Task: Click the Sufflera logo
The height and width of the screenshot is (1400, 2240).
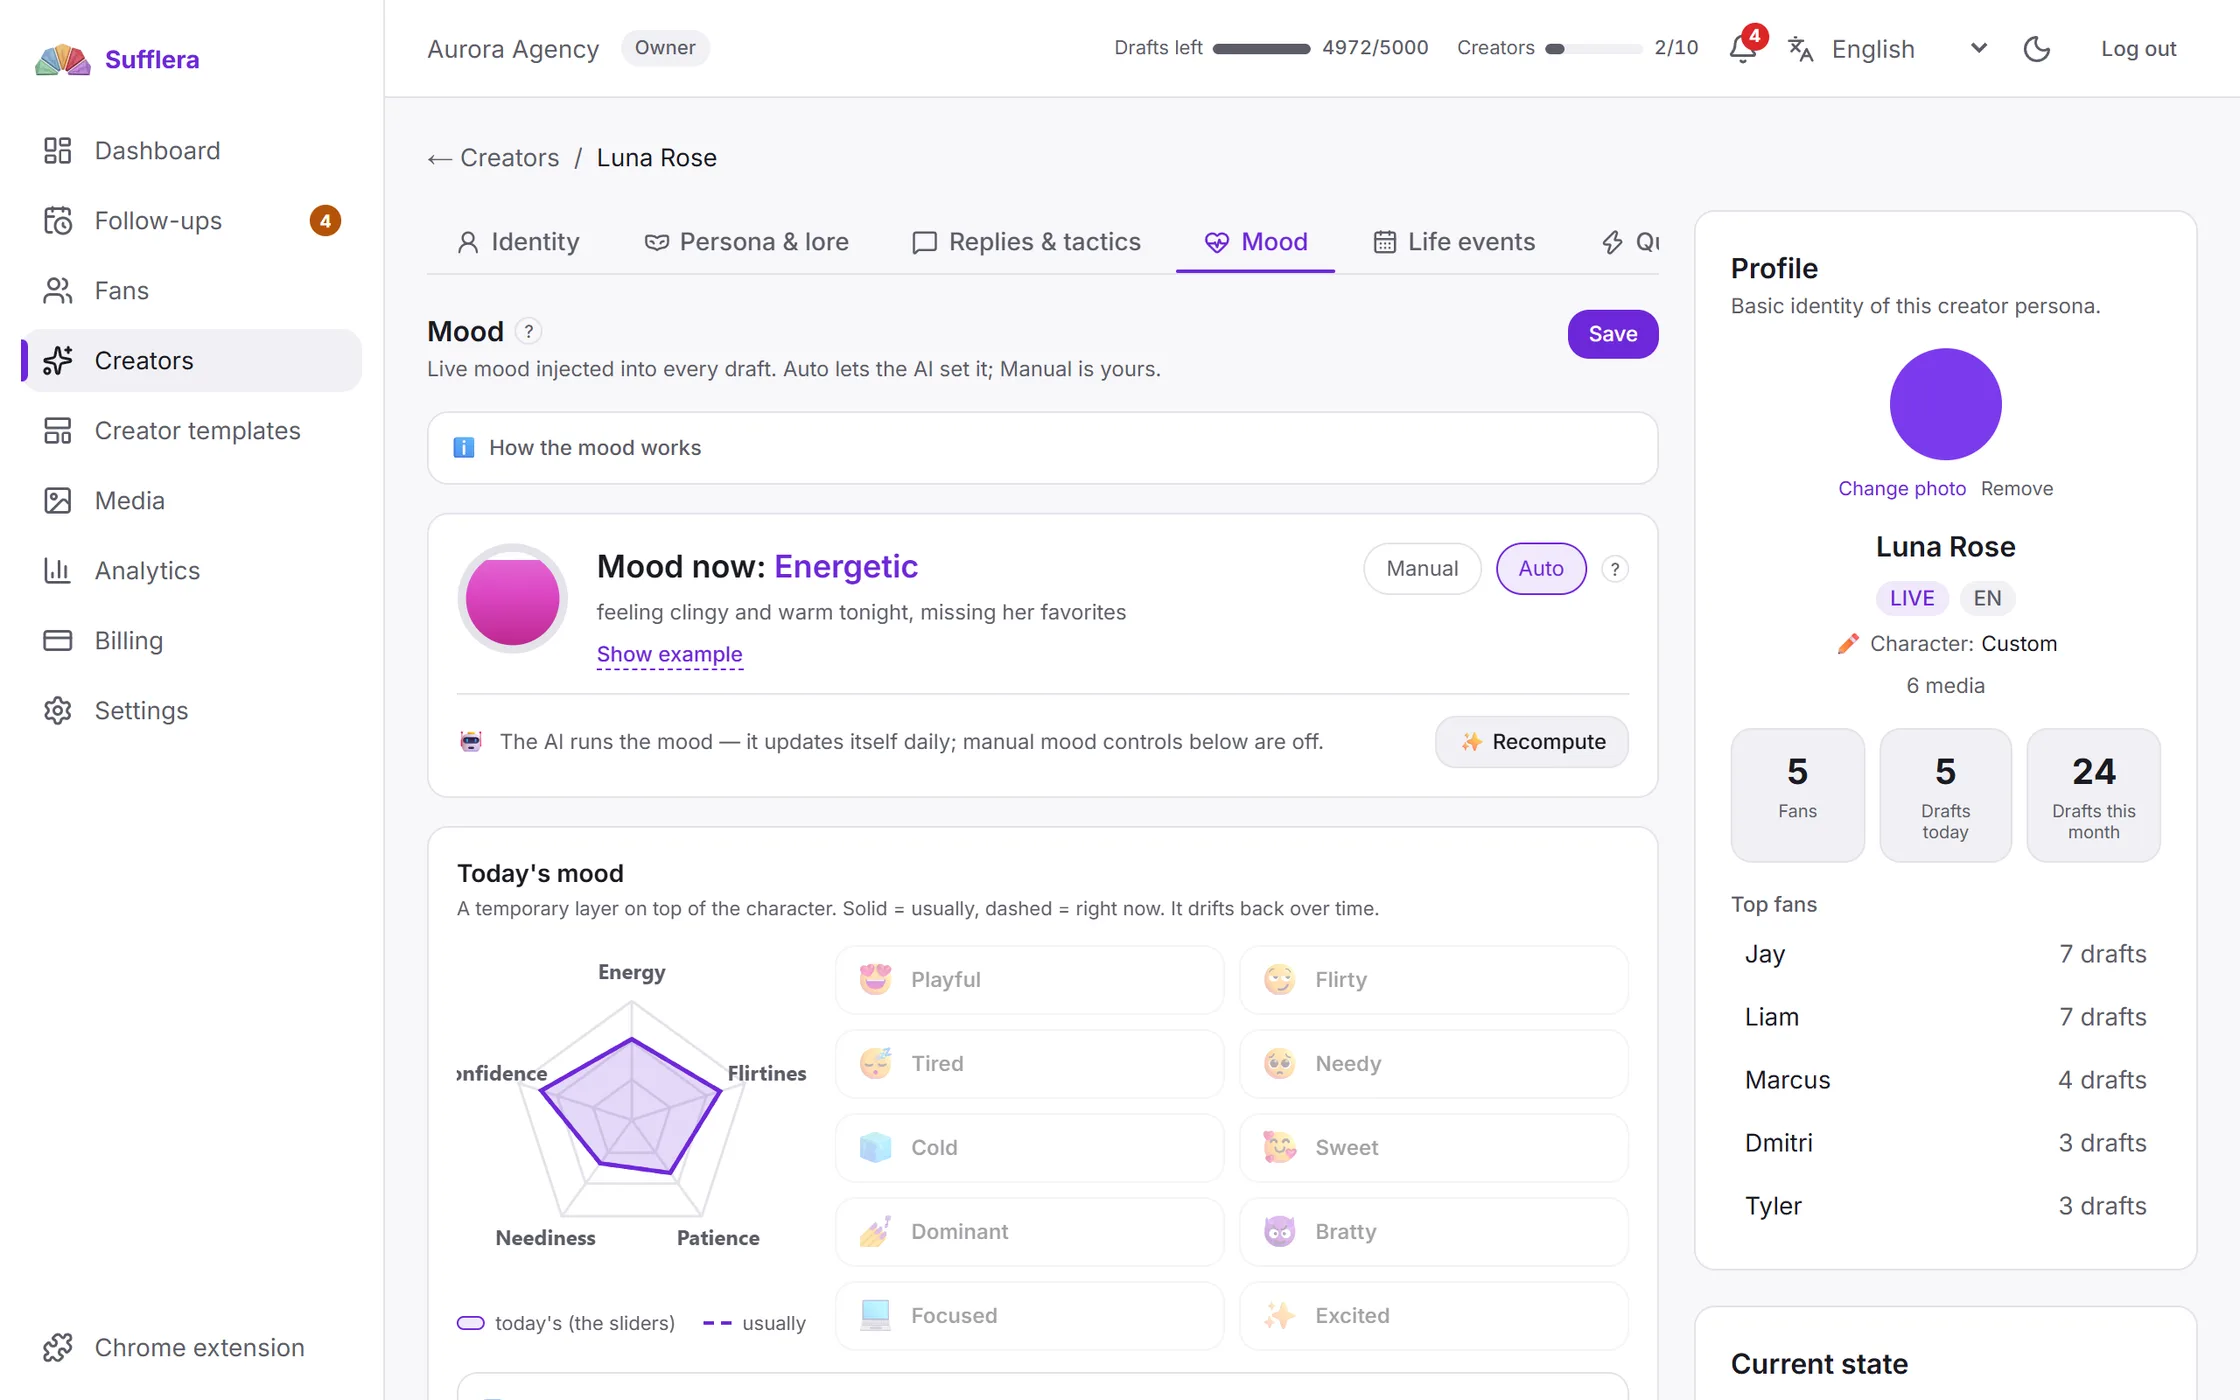Action: click(118, 59)
